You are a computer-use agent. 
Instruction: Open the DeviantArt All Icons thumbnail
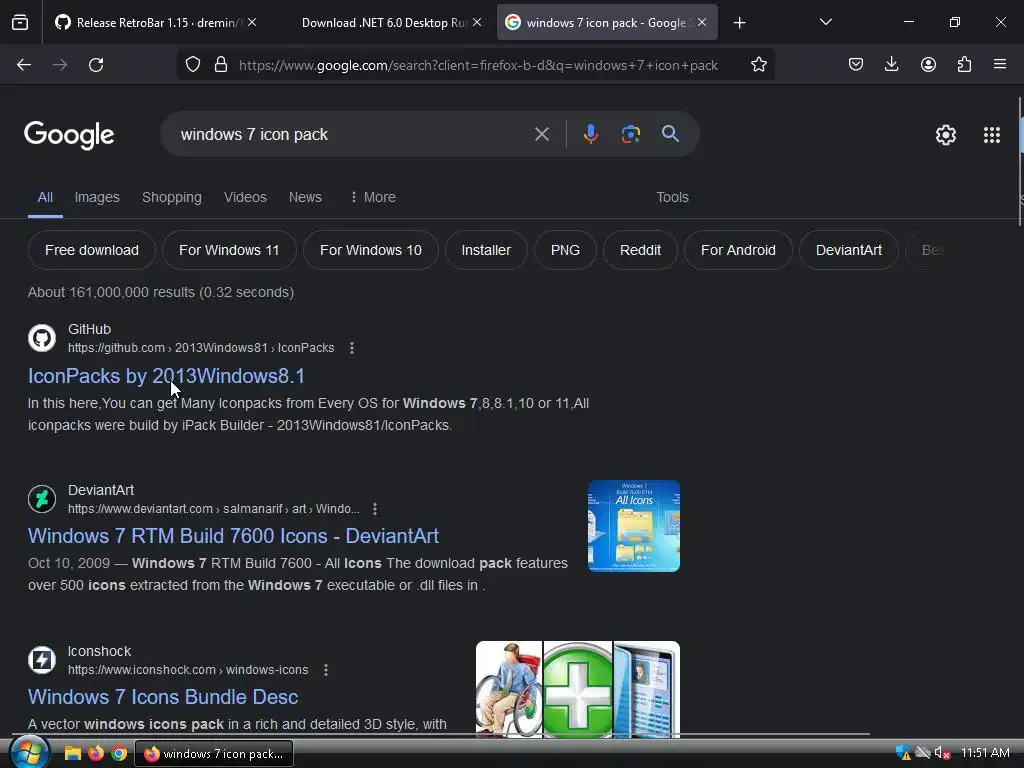click(633, 526)
